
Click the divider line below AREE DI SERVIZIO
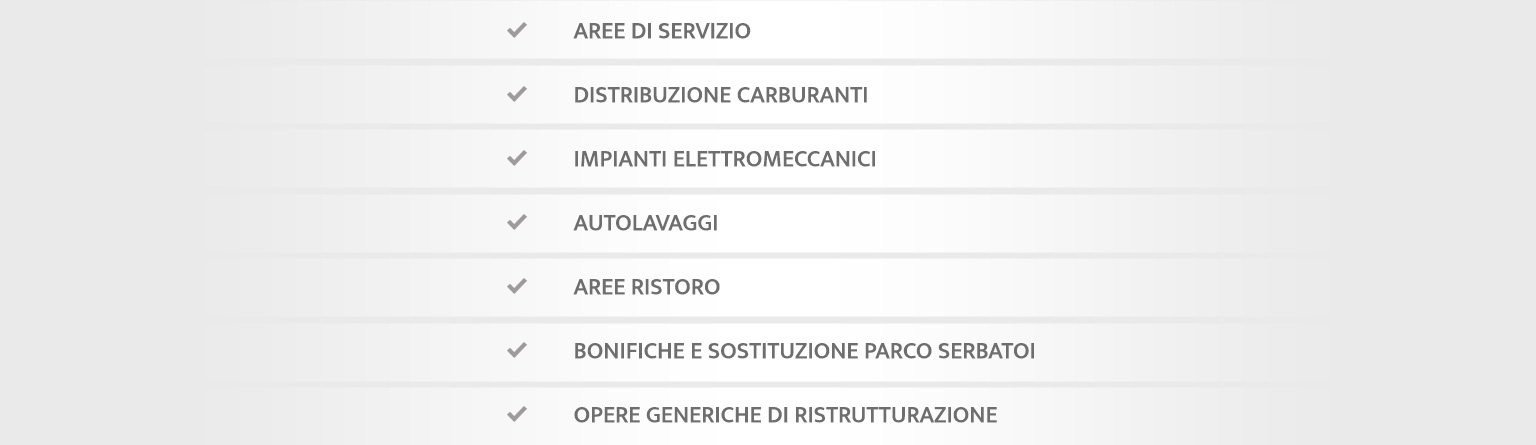[768, 63]
